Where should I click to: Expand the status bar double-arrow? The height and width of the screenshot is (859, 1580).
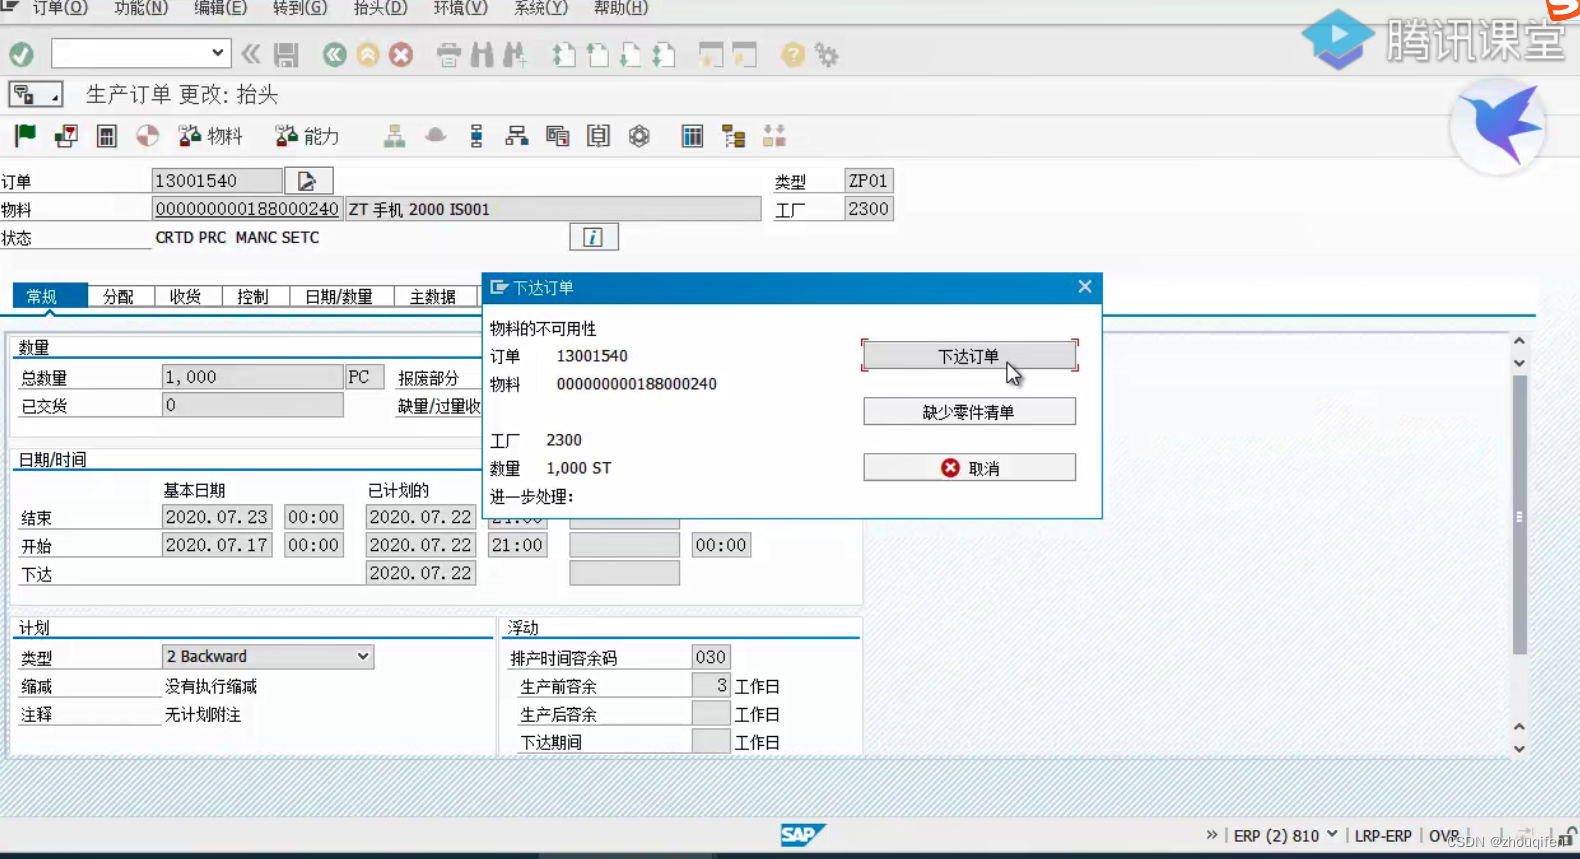pyautogui.click(x=1212, y=834)
